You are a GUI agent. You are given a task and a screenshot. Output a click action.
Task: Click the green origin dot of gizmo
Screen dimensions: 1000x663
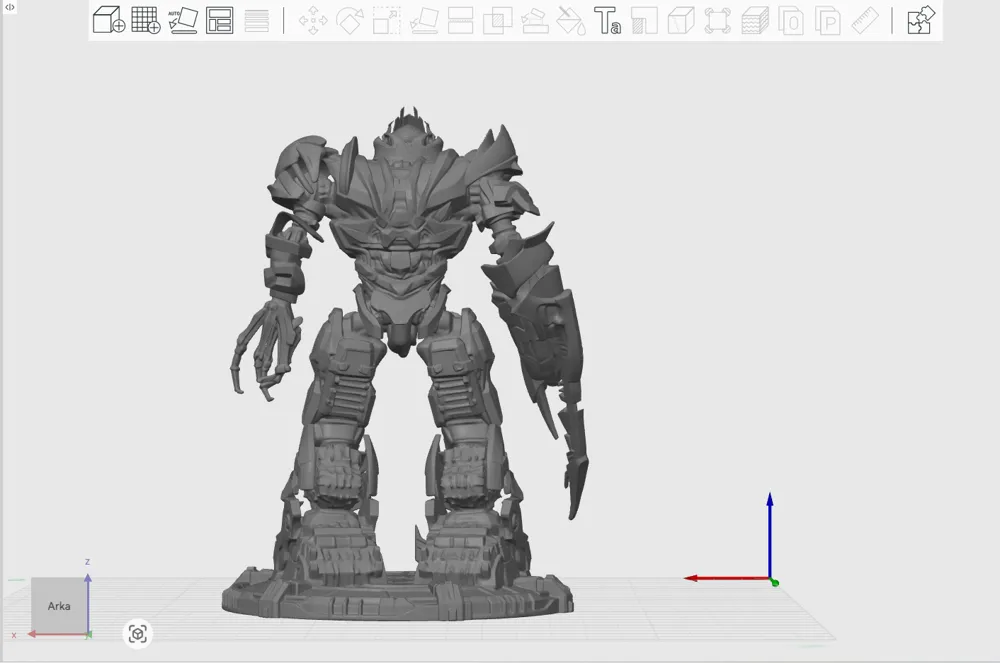pyautogui.click(x=774, y=583)
